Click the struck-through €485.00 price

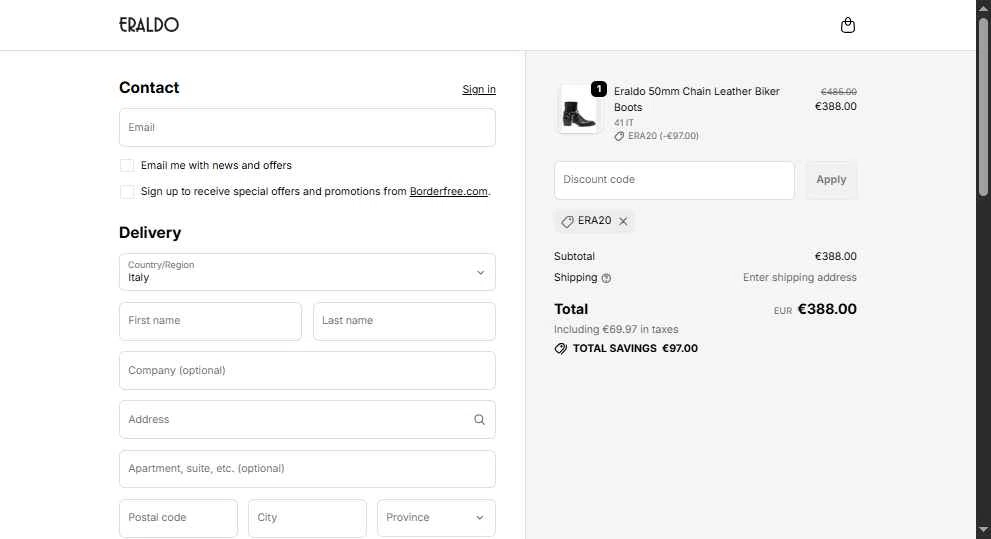click(839, 92)
